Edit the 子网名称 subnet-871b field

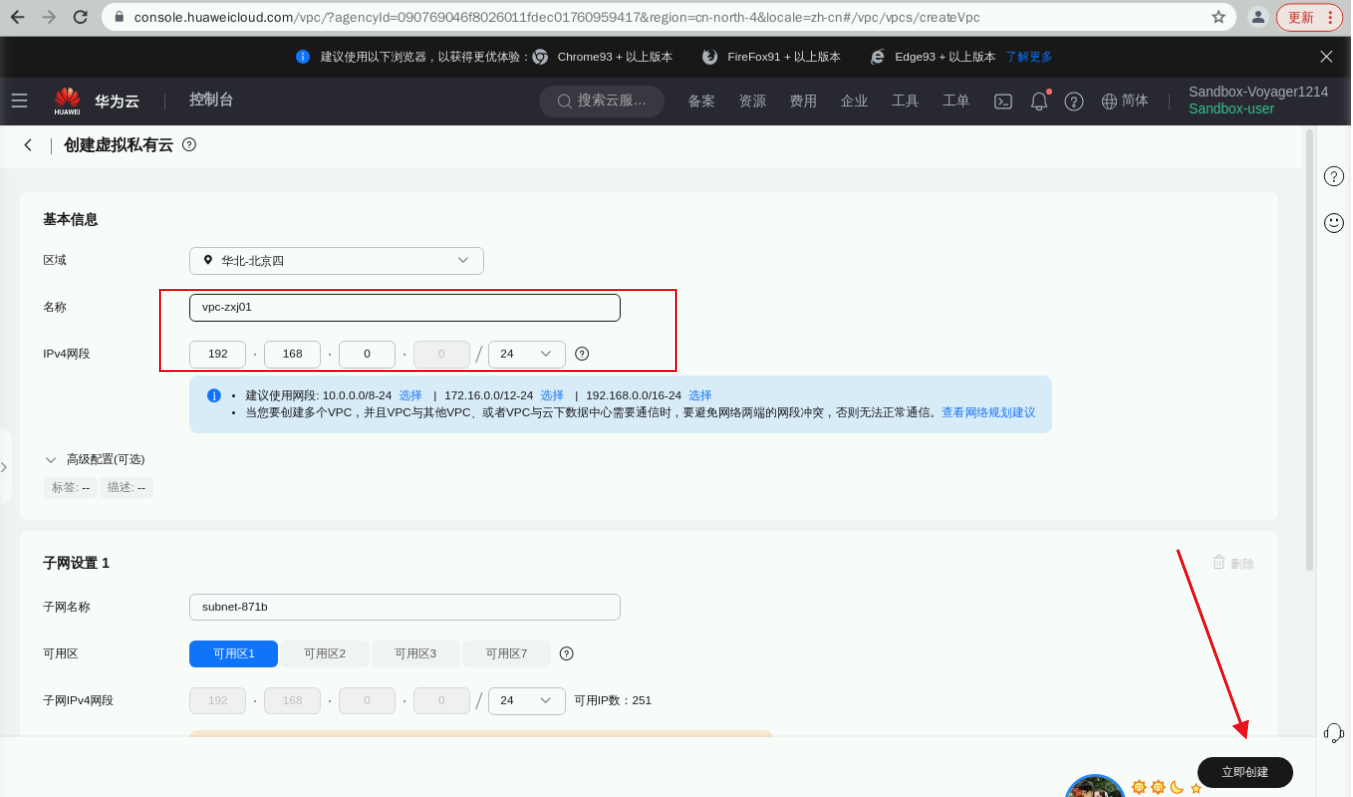(x=405, y=607)
